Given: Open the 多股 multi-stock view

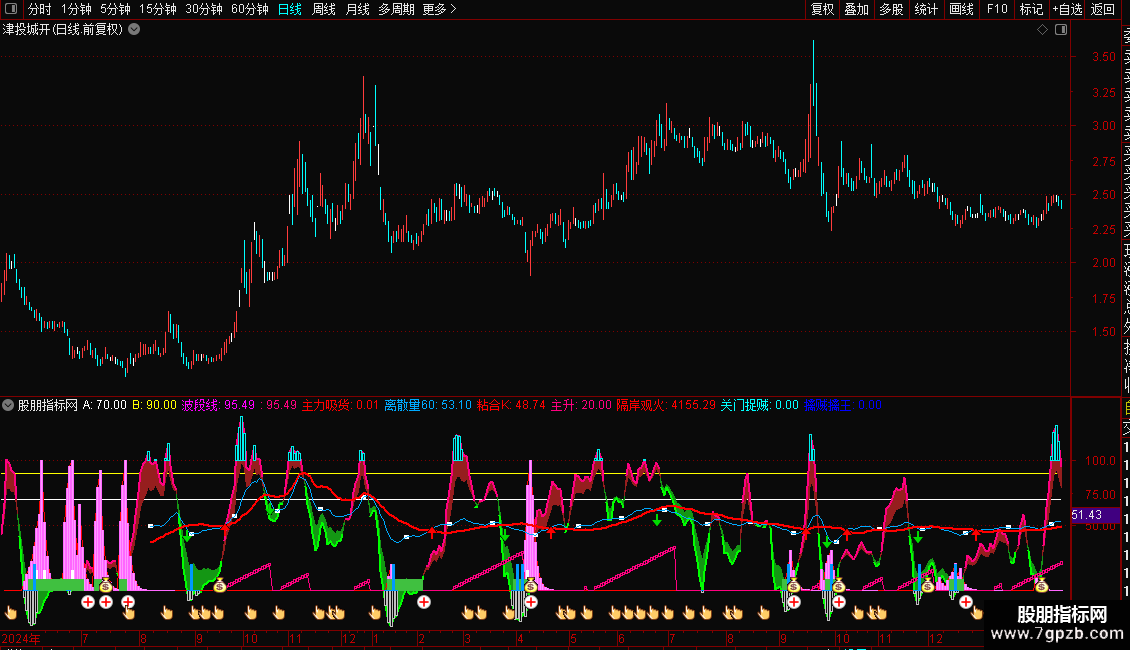Looking at the screenshot, I should pyautogui.click(x=891, y=9).
